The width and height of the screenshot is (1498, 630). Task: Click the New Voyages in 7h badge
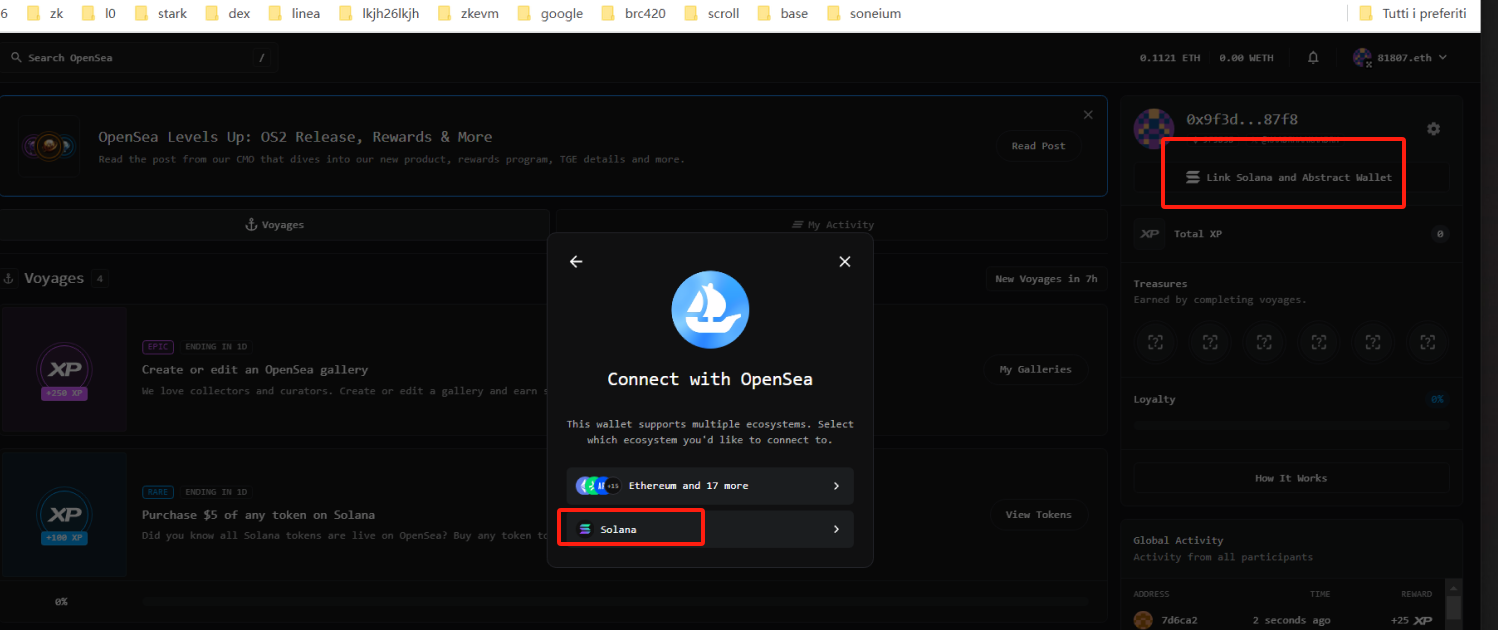[x=1045, y=279]
